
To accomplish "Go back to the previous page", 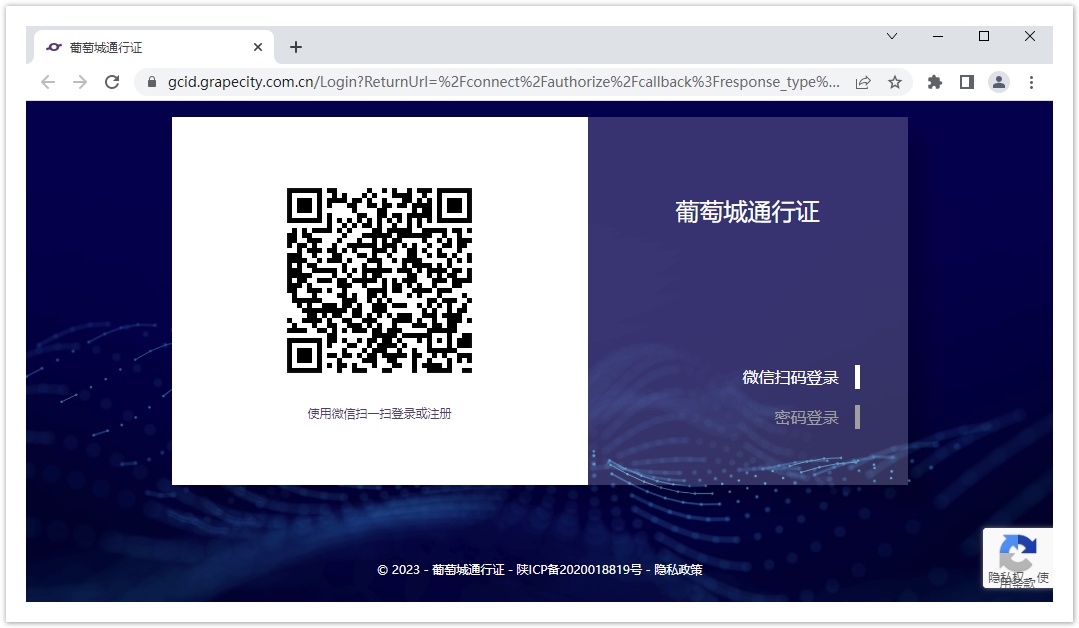I will (x=47, y=83).
